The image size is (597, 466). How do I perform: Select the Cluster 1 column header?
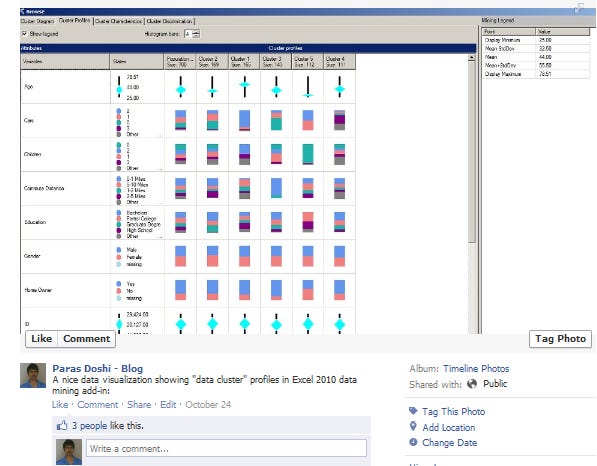(x=244, y=61)
